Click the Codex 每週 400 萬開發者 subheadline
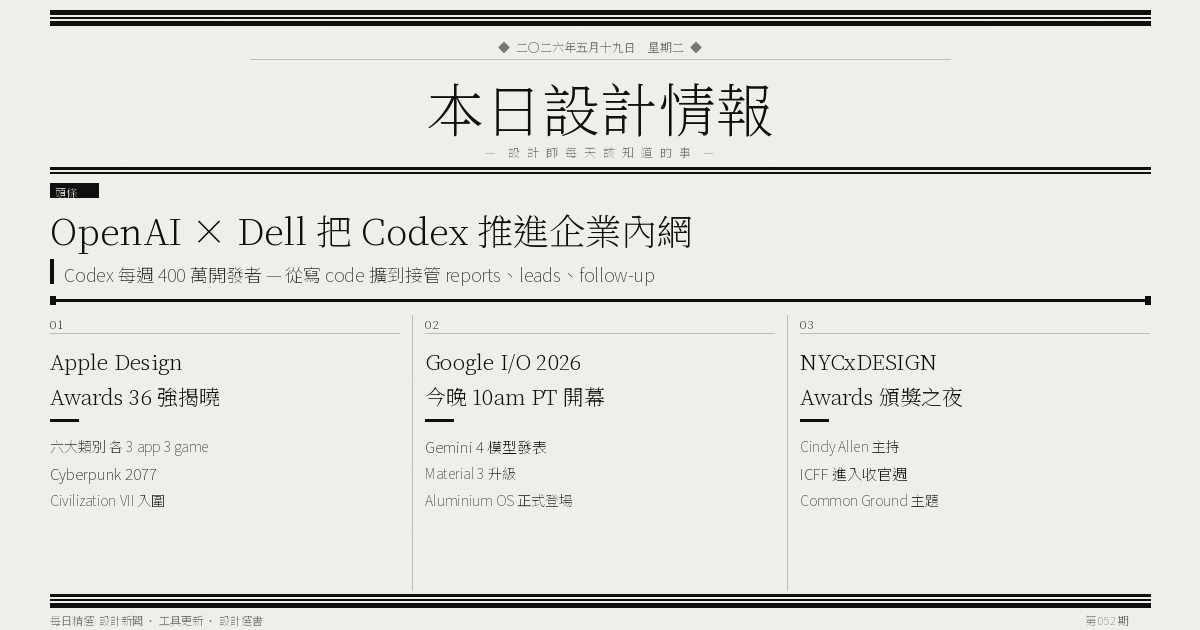1200x630 pixels. coord(359,275)
